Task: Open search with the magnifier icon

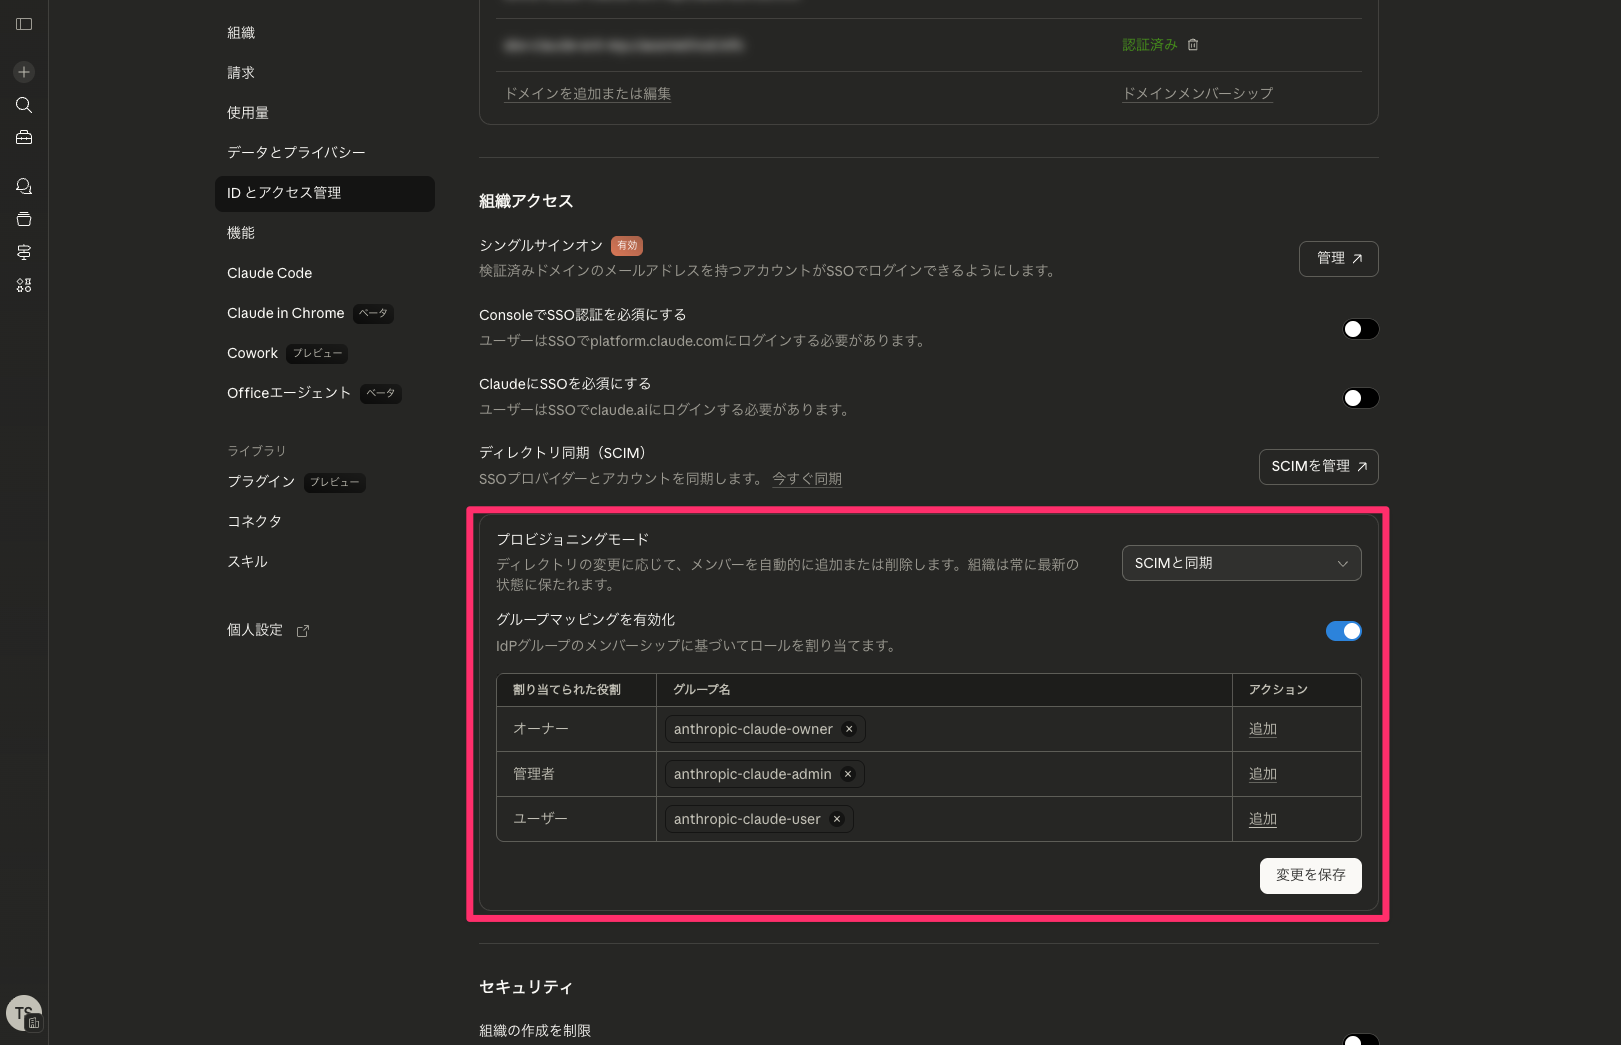Action: [24, 105]
